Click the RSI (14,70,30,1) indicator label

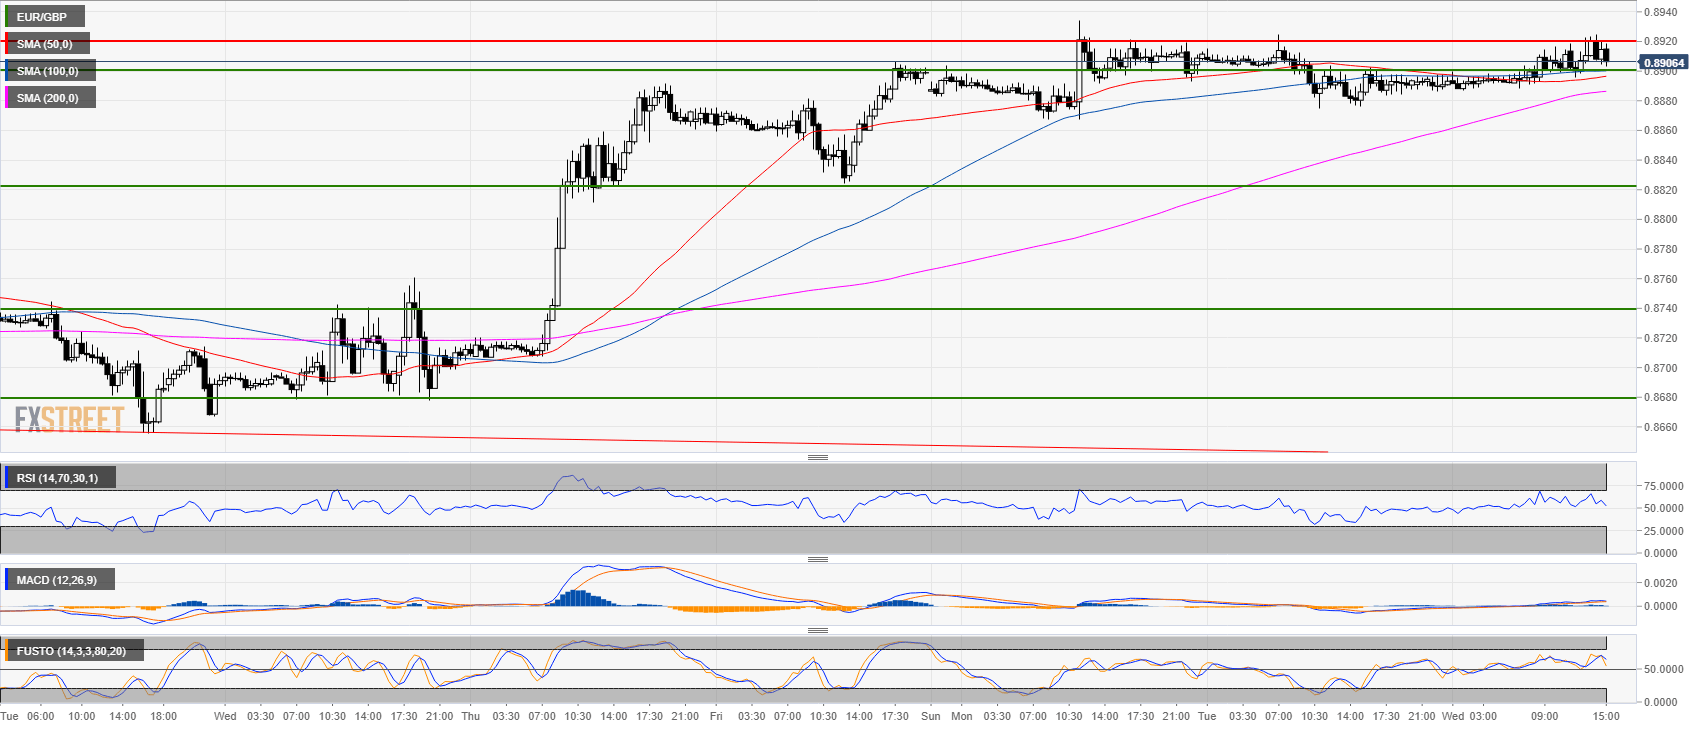[x=57, y=478]
